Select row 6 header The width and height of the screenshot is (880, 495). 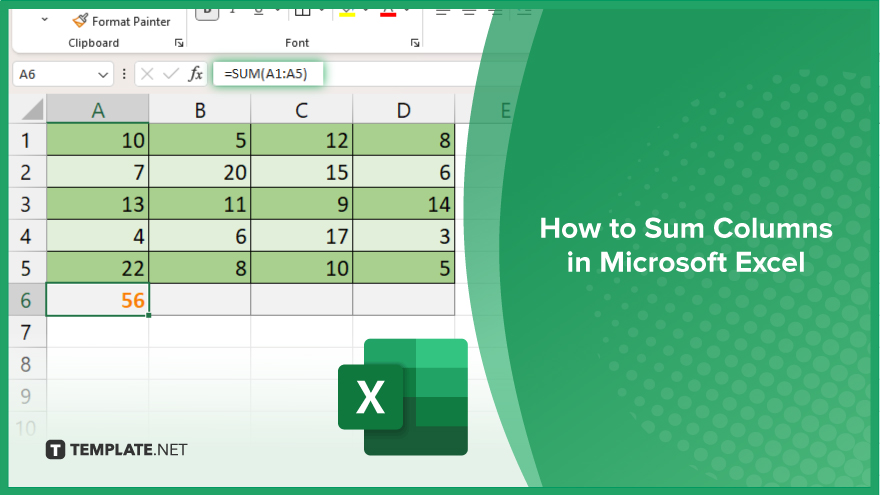27,300
